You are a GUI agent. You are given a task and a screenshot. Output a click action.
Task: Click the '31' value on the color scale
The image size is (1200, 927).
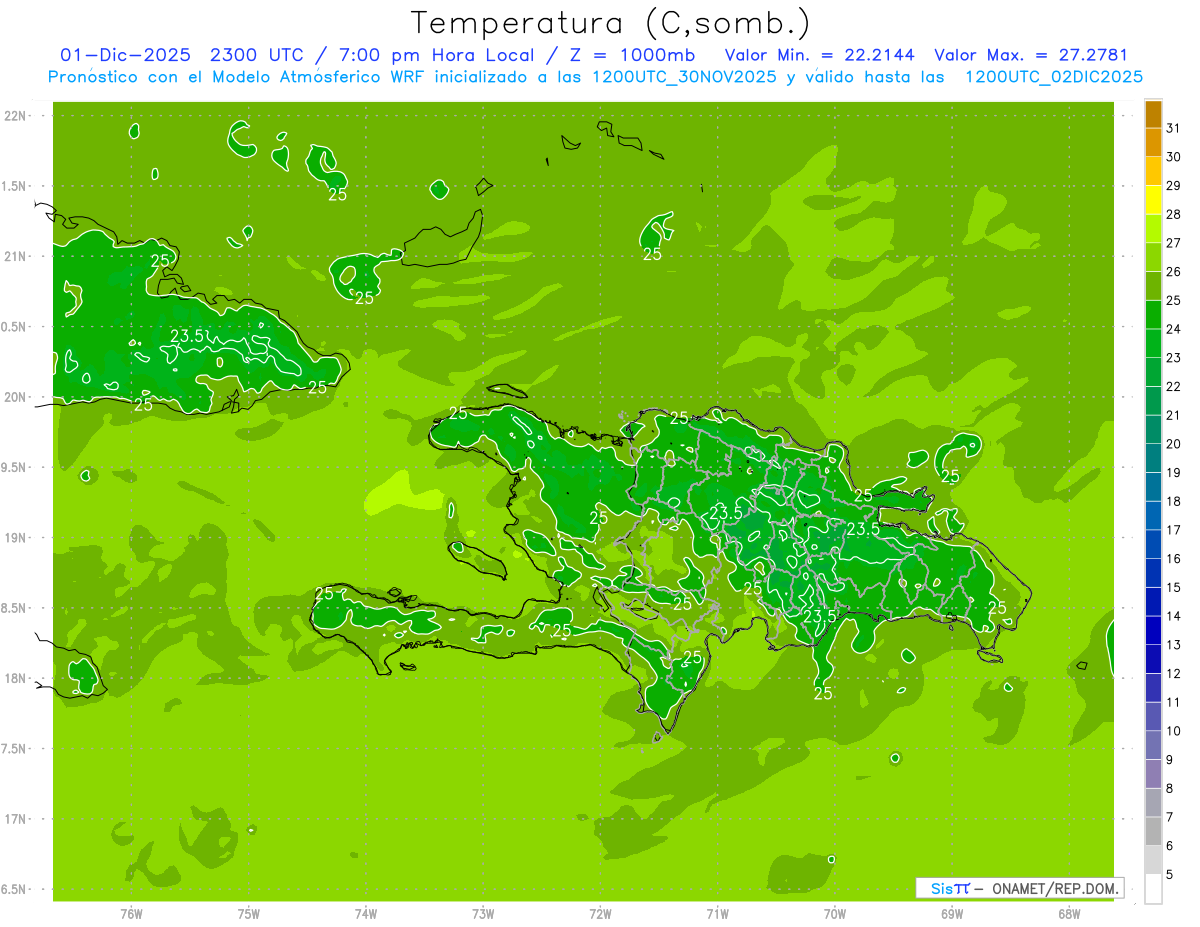1173,128
